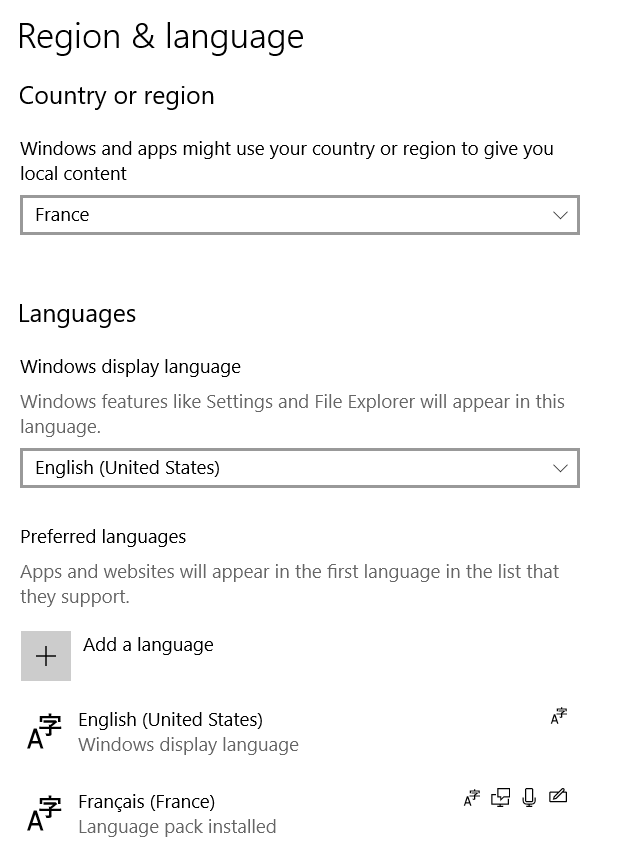
Task: Click the "Language pack installed" status text
Action: click(x=177, y=827)
